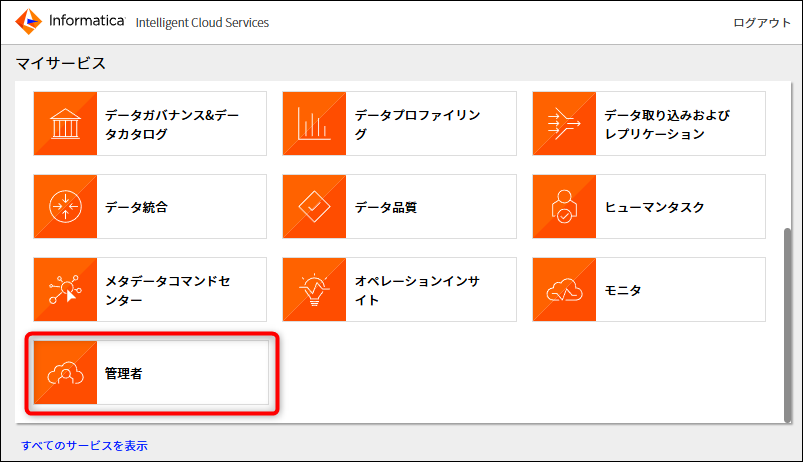Select データ統合 service label

pos(136,207)
